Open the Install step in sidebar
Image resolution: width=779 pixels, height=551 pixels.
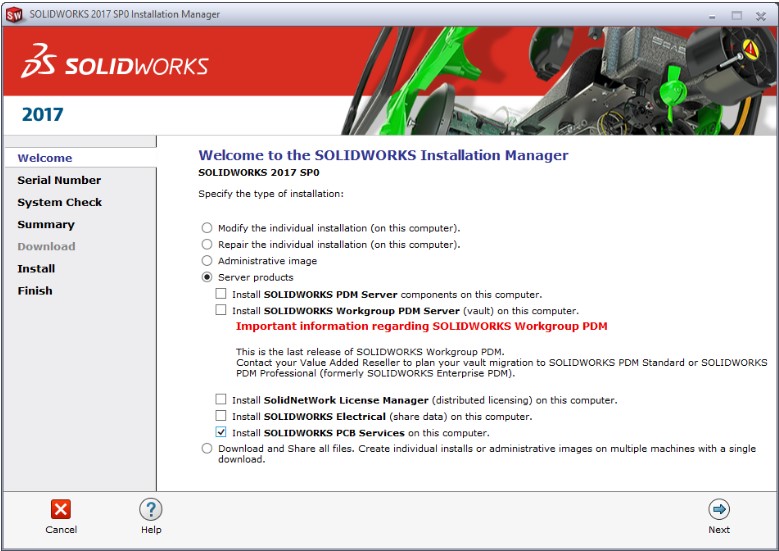point(36,269)
